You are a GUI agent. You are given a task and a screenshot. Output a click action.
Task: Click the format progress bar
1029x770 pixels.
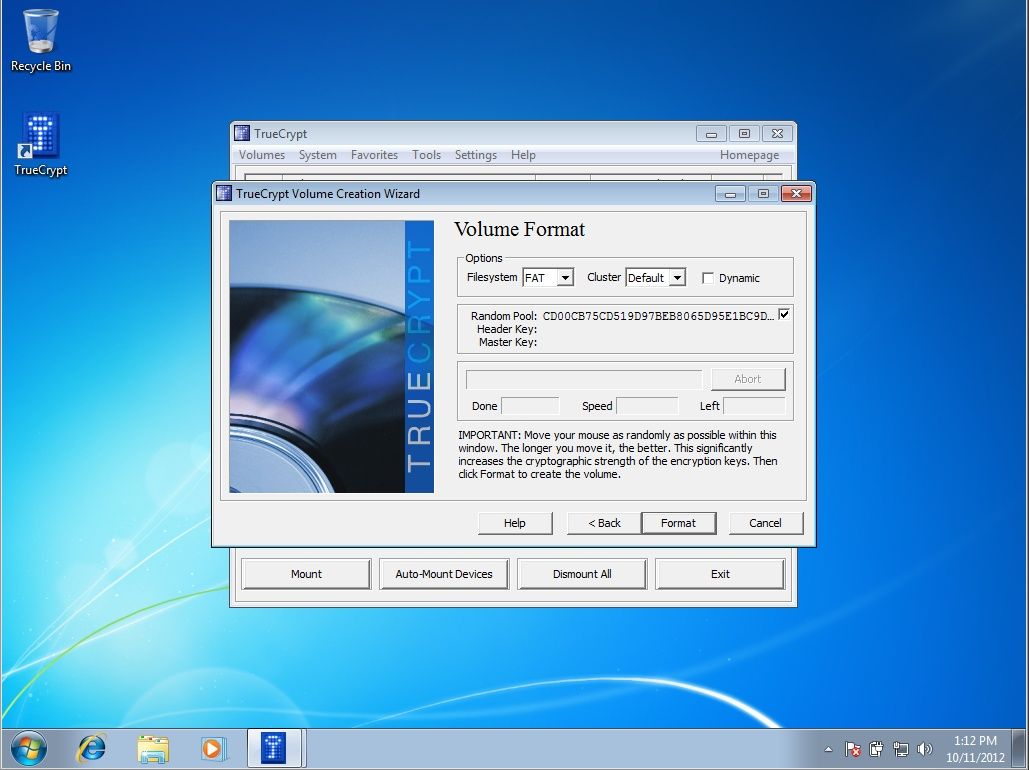[583, 379]
